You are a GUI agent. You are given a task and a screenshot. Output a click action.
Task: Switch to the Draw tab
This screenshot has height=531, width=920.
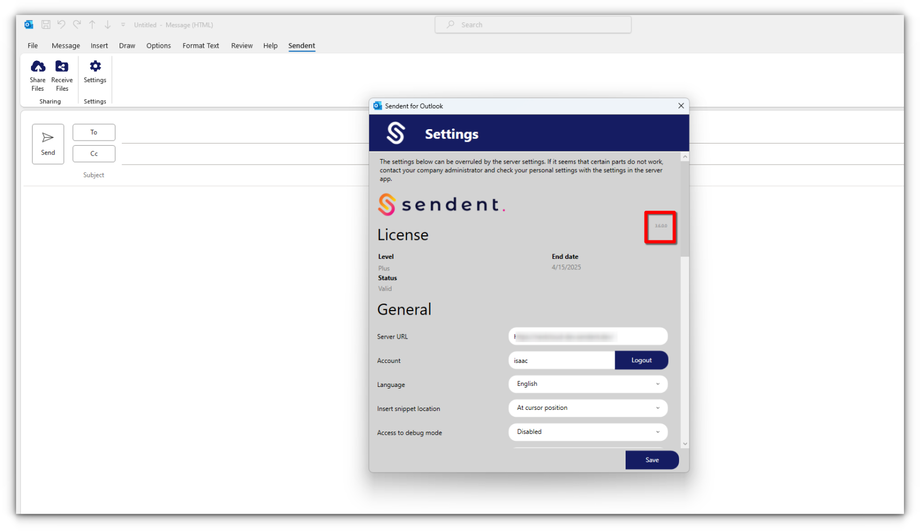click(127, 46)
